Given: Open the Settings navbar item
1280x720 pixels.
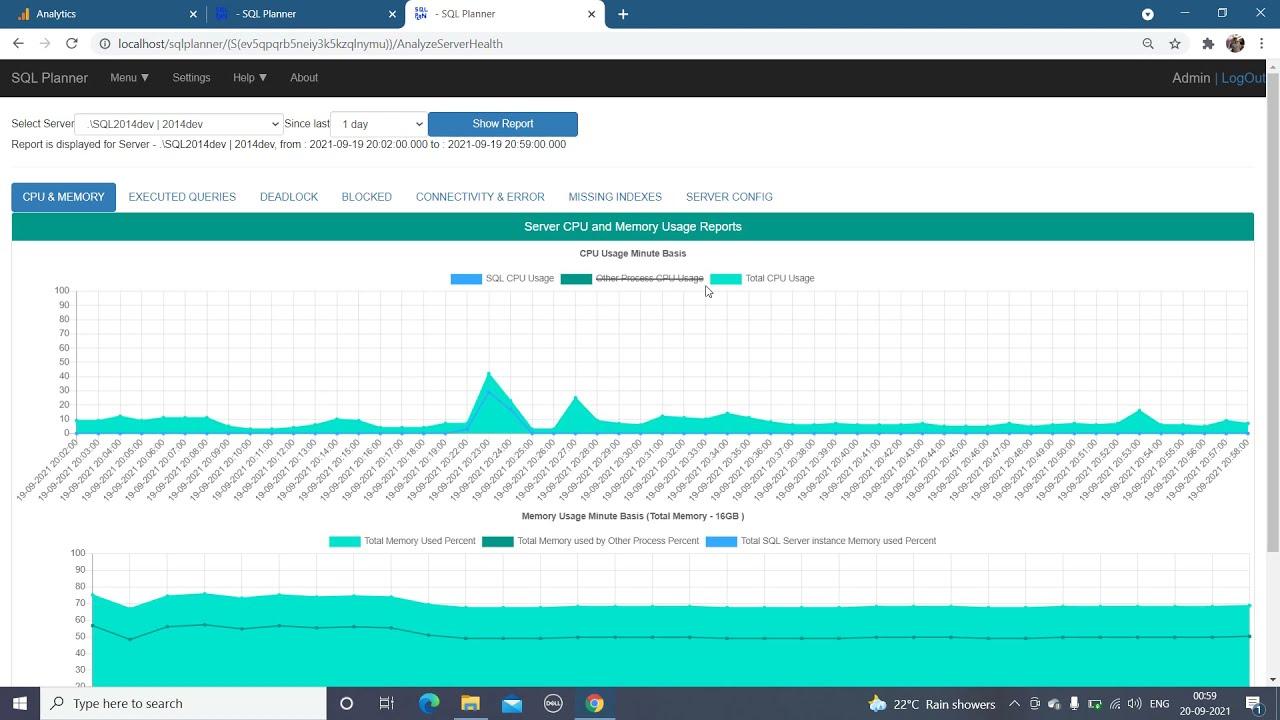Looking at the screenshot, I should pyautogui.click(x=191, y=78).
